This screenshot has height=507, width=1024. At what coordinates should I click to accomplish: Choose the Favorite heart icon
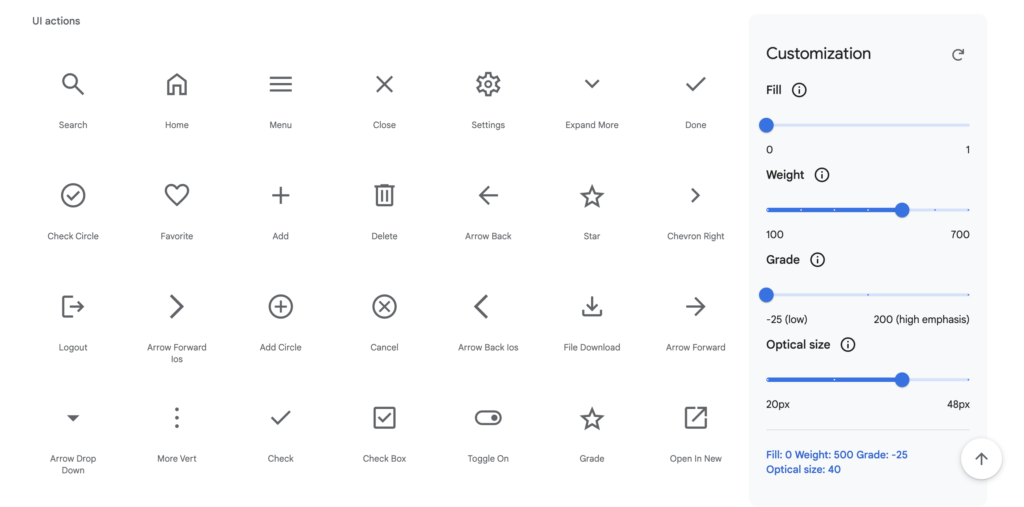coord(177,196)
